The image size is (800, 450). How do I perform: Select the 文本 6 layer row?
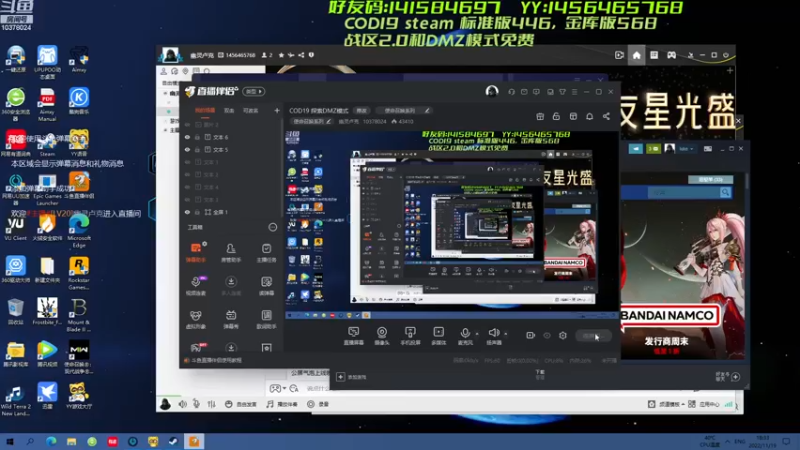(x=231, y=137)
